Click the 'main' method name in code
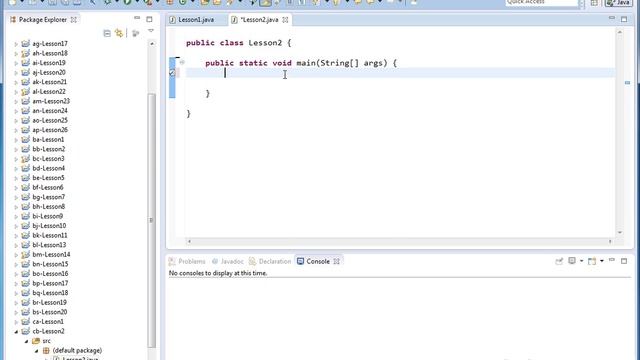640x360 pixels. click(x=306, y=63)
